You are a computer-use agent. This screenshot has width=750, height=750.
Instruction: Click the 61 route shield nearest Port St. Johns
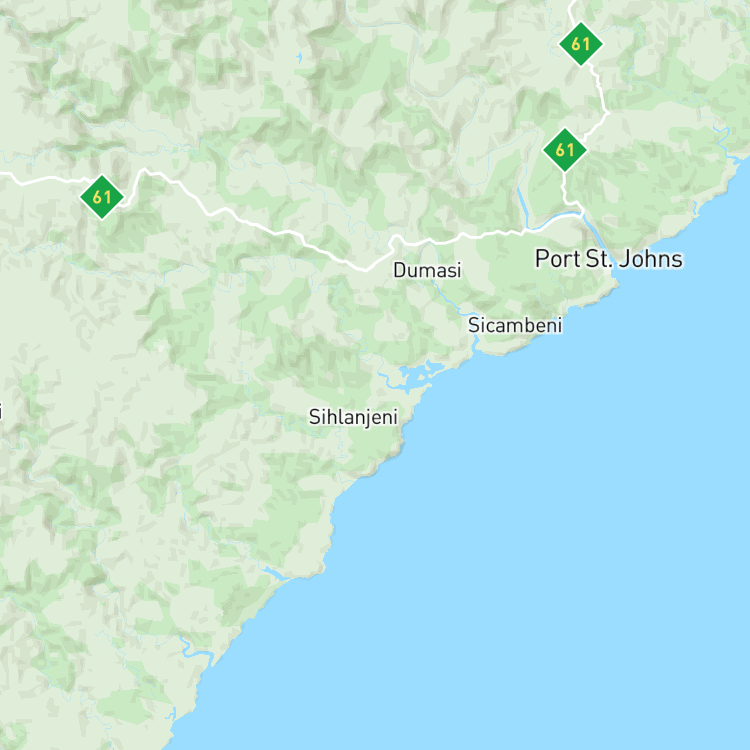coord(565,150)
